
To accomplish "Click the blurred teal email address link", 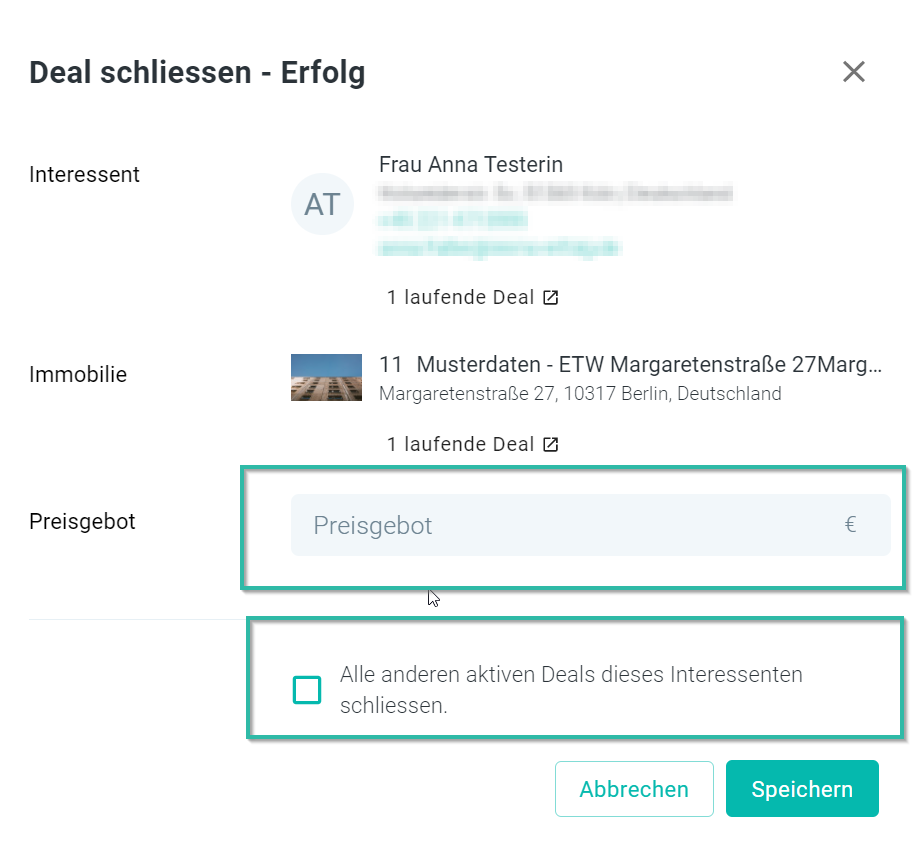I will (499, 248).
